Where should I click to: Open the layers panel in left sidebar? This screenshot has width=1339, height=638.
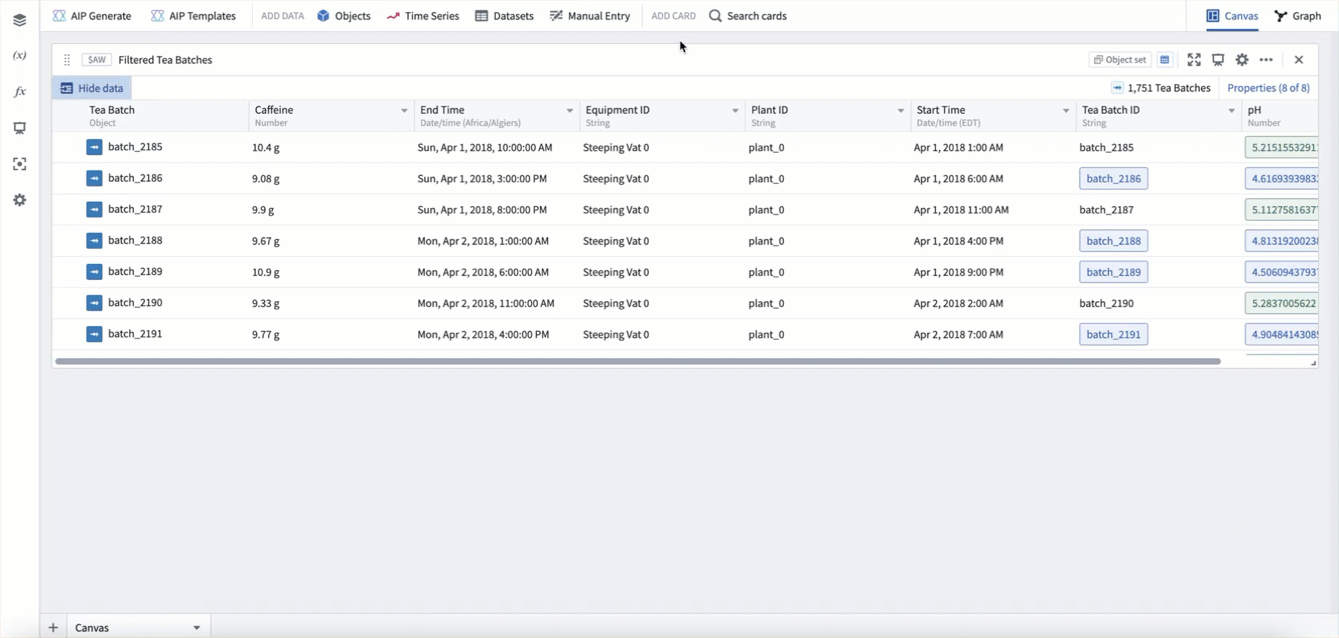[x=19, y=20]
